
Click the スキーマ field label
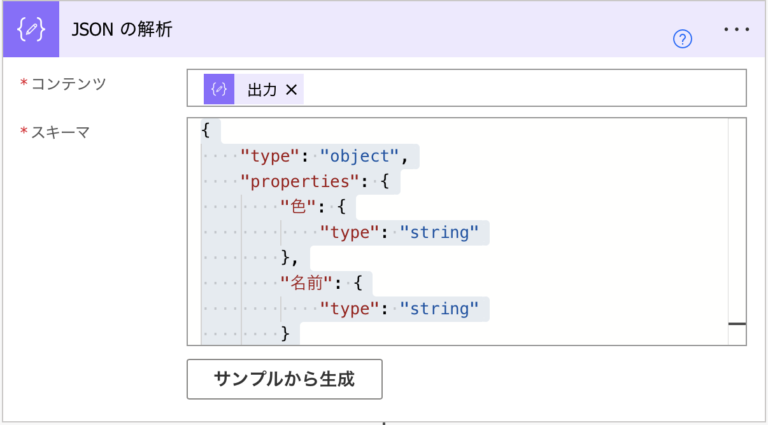(x=61, y=132)
